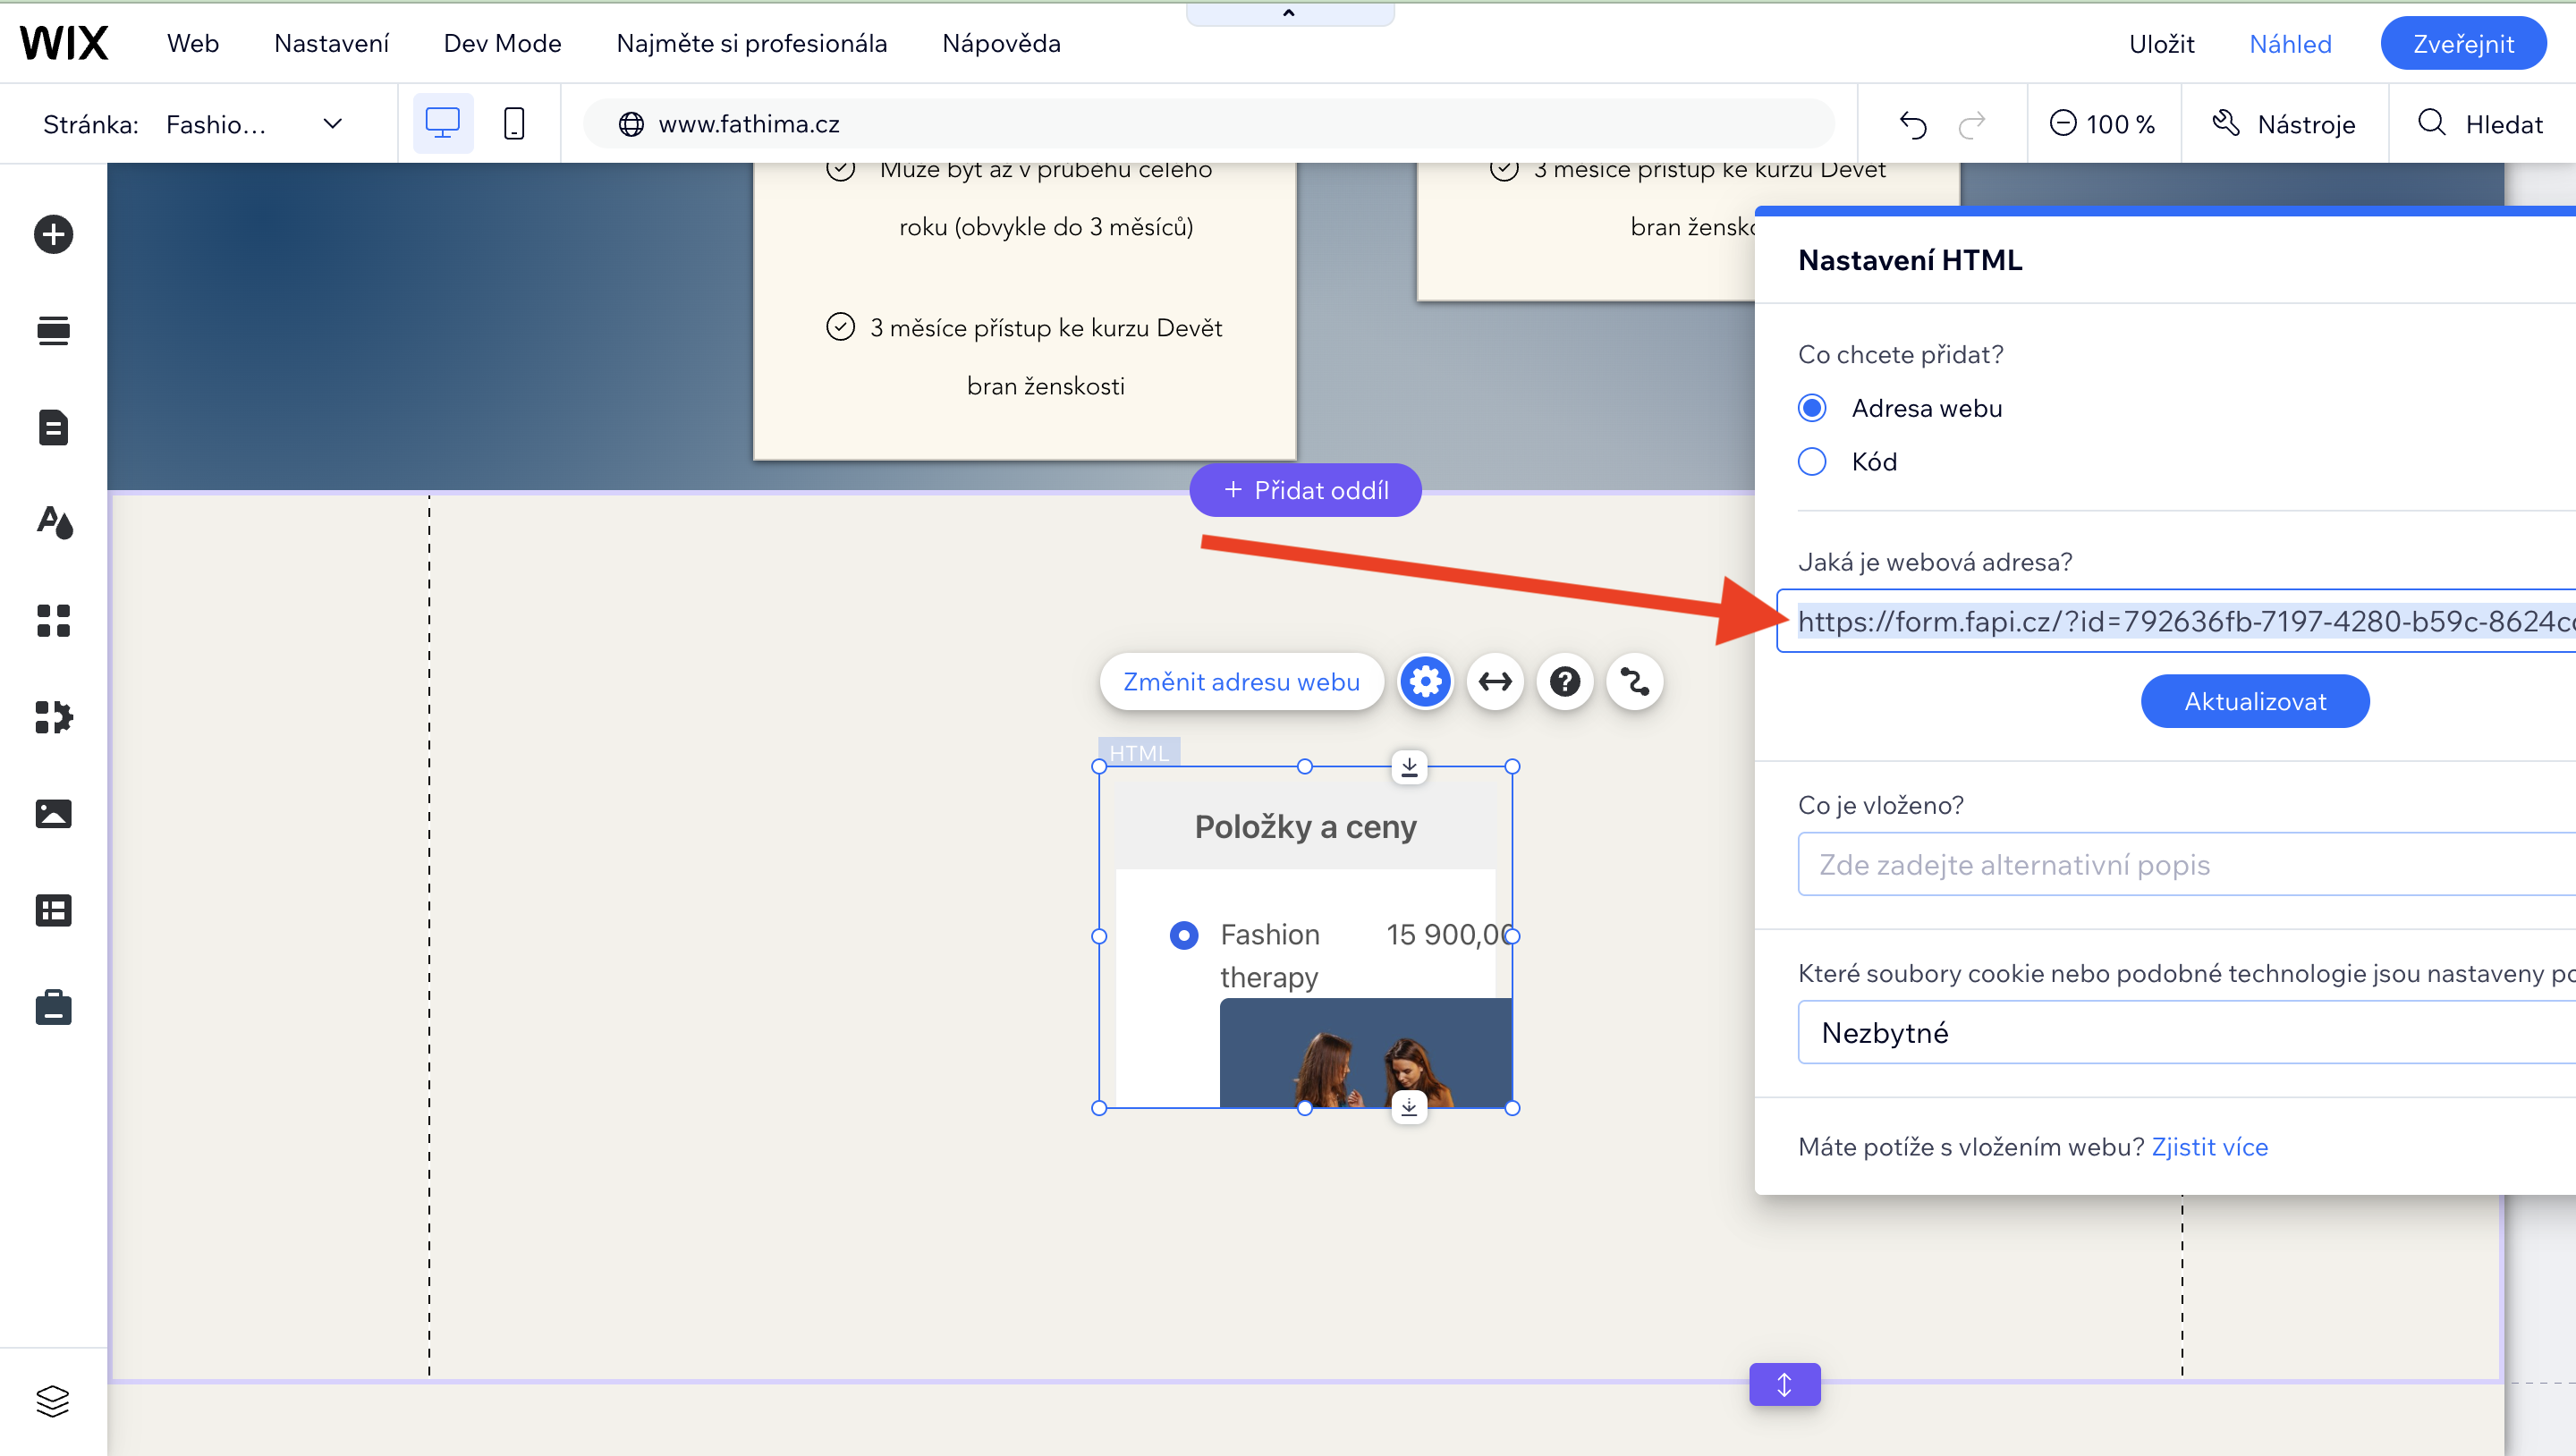
Task: Open the Media image icon in sidebar
Action: point(53,813)
